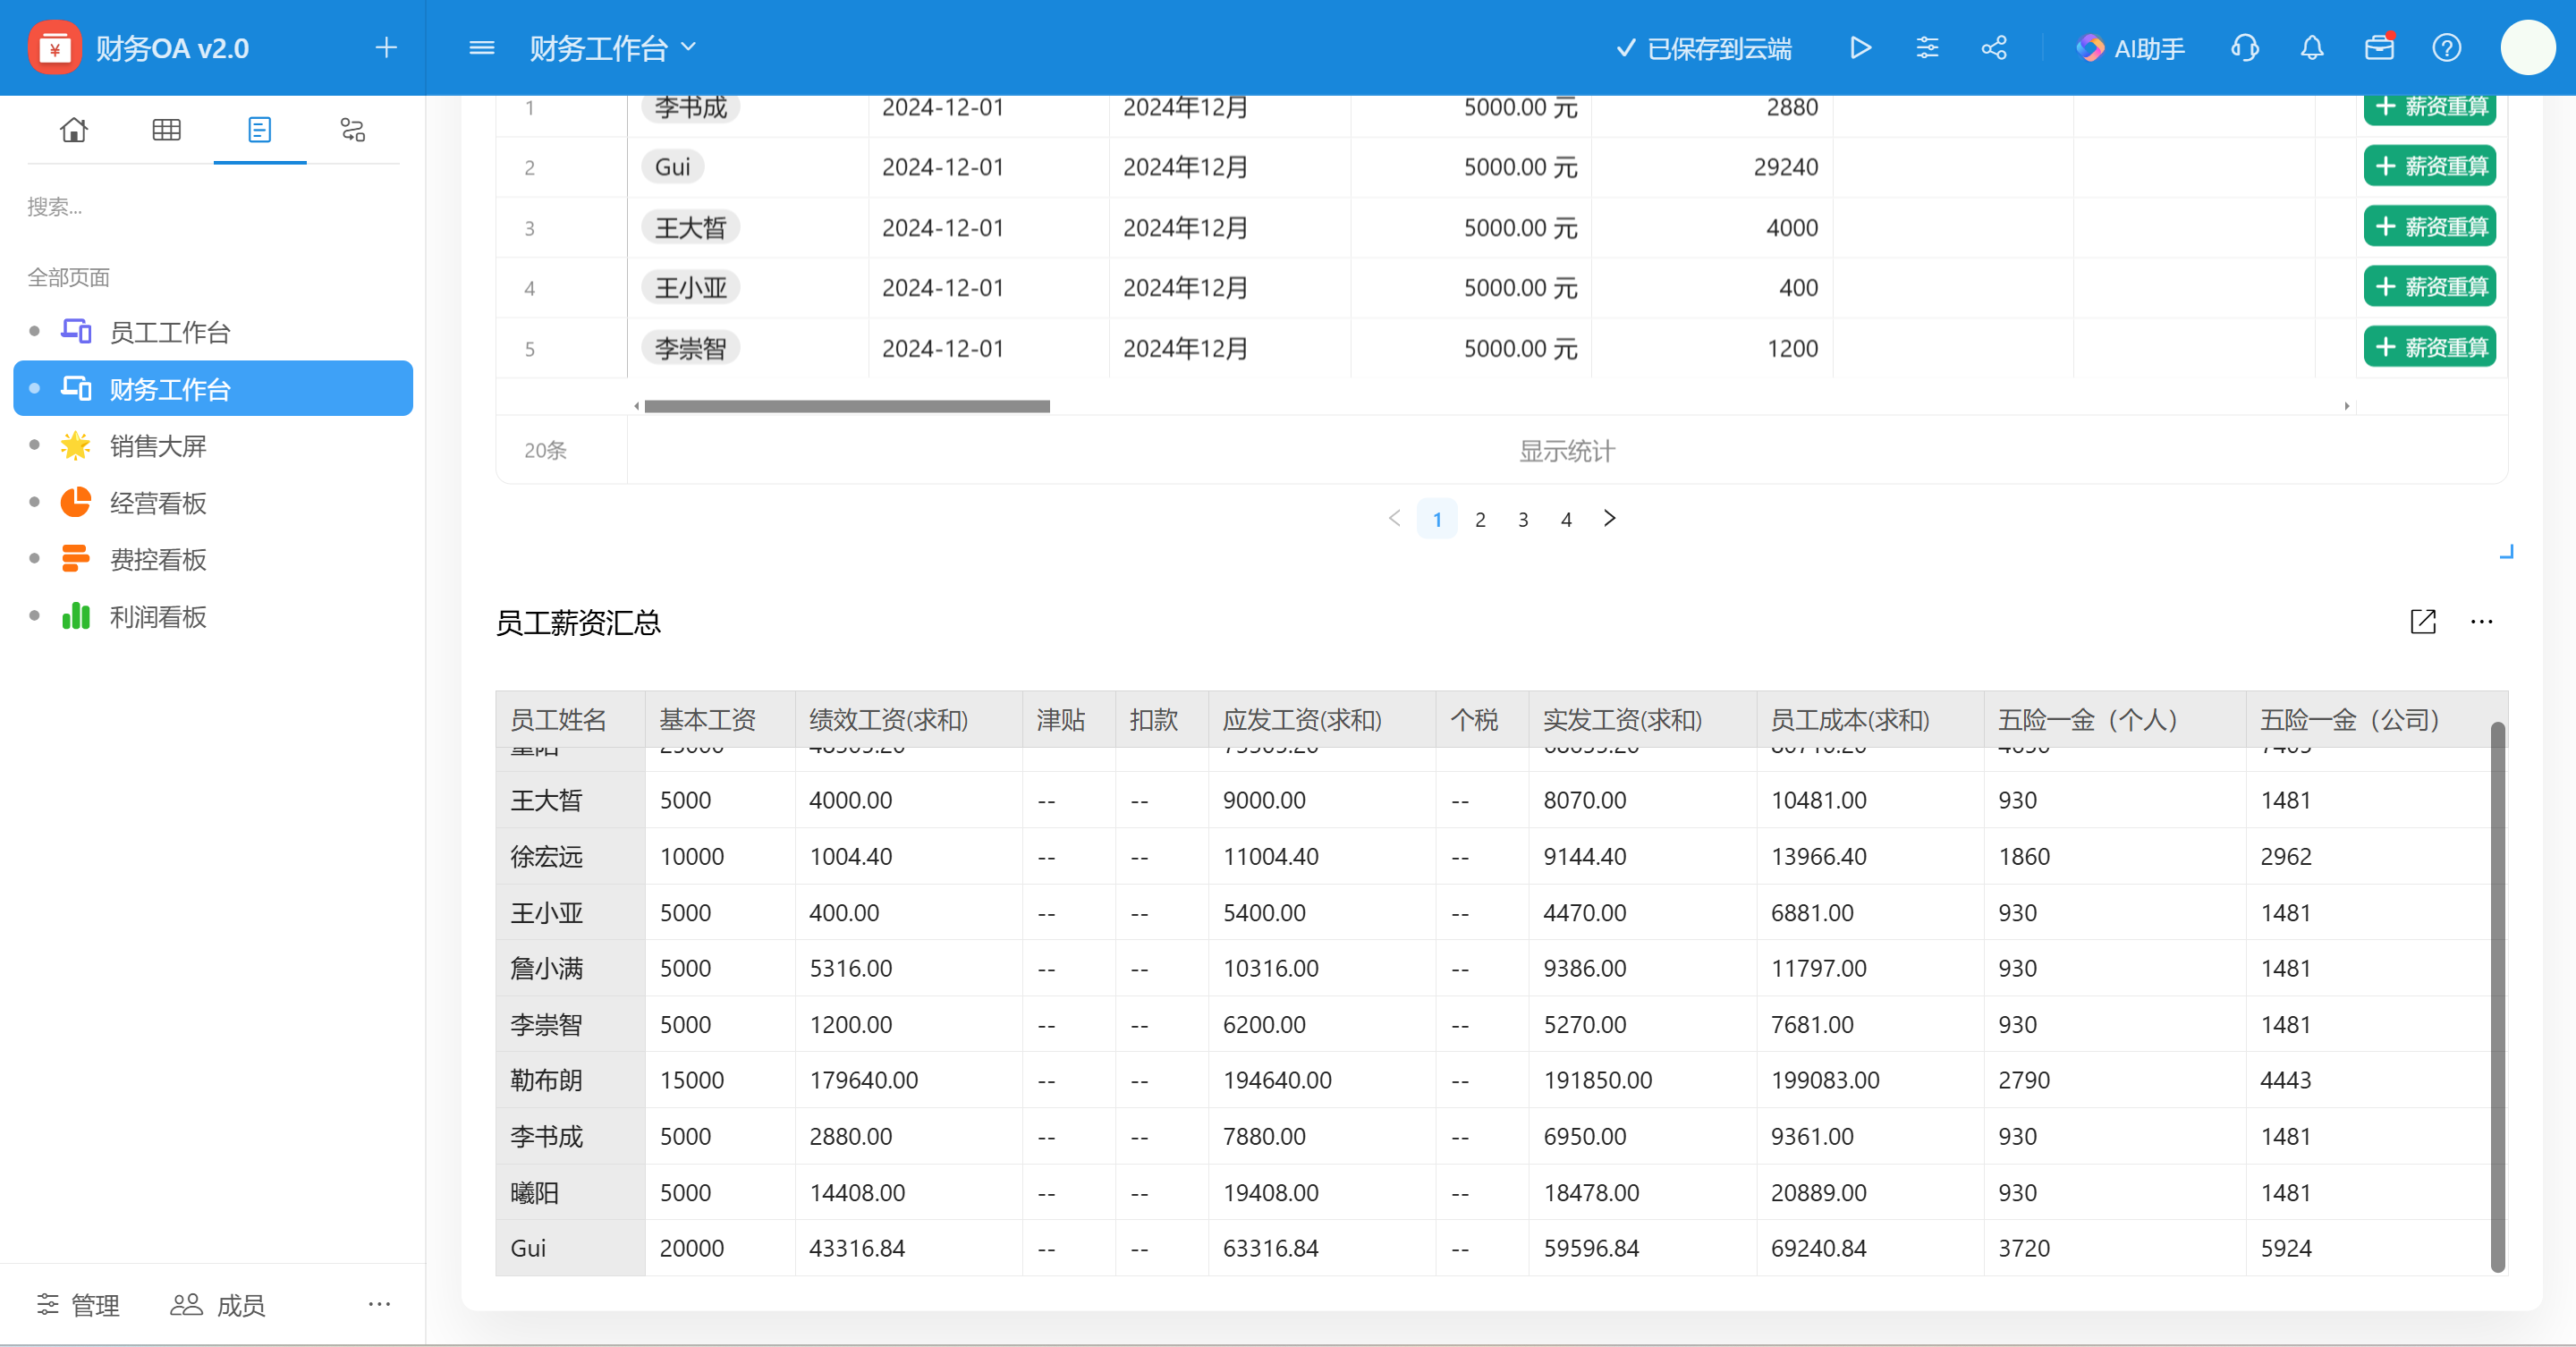
Task: Go to pagination page 2
Action: pos(1480,519)
